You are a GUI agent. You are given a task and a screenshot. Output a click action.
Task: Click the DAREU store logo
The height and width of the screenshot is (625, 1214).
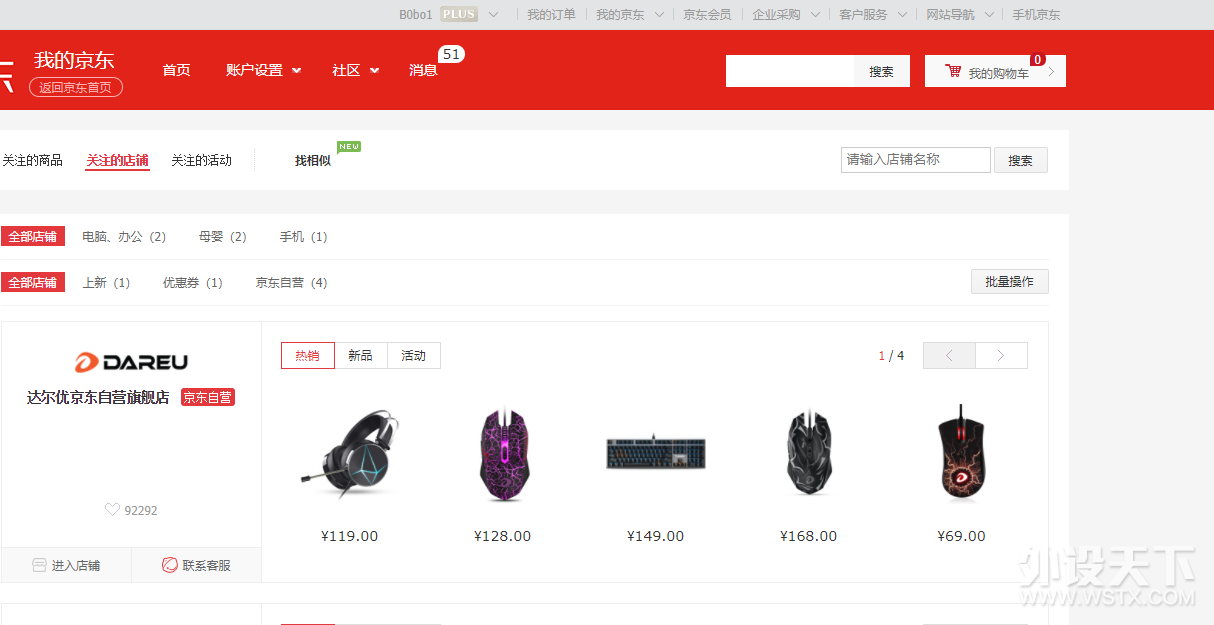pyautogui.click(x=131, y=362)
